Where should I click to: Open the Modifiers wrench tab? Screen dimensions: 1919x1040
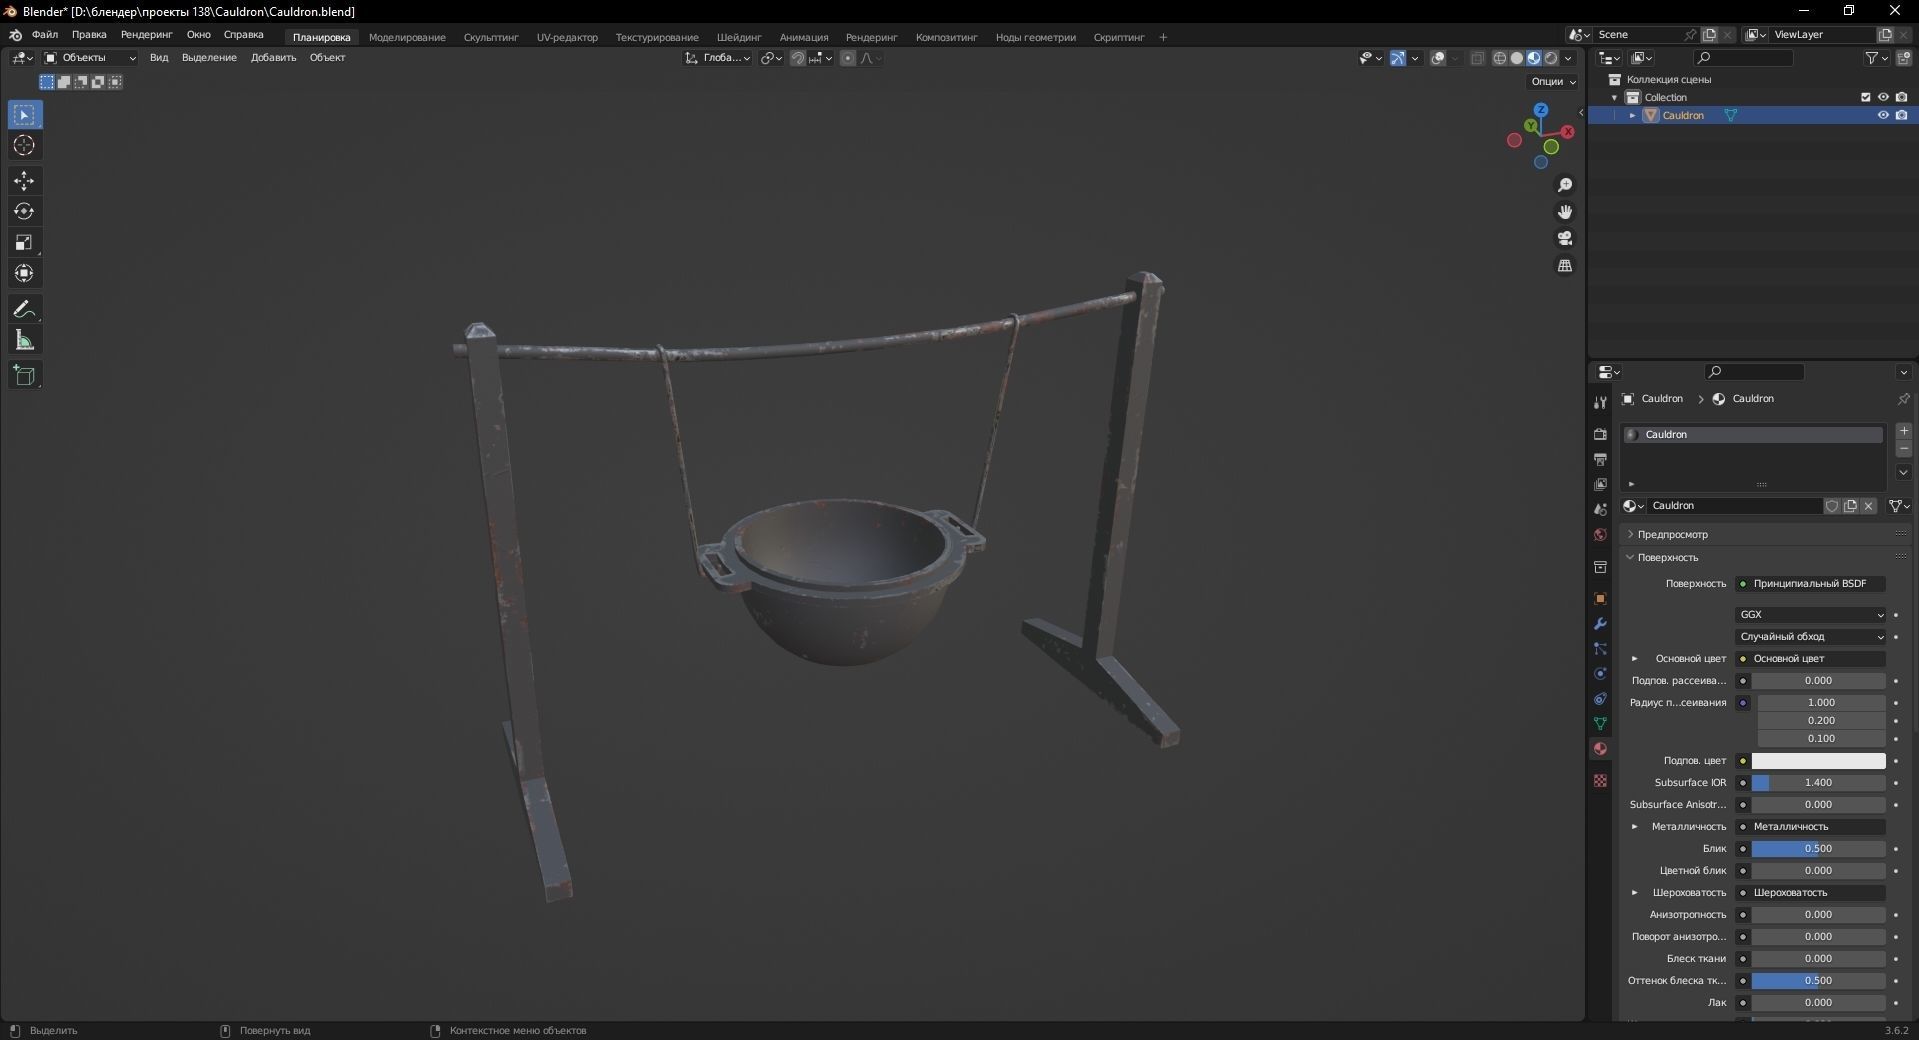1600,623
